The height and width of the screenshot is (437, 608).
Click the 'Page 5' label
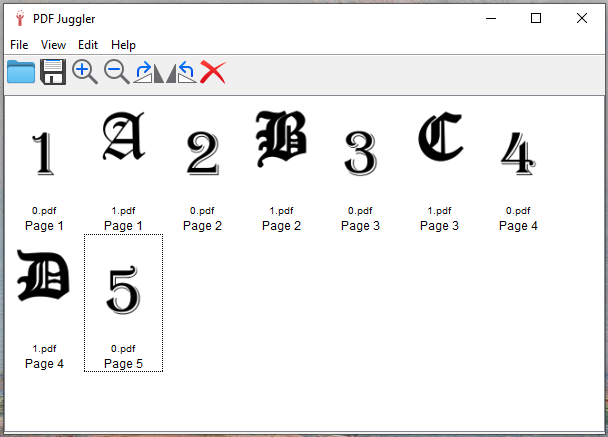click(123, 364)
